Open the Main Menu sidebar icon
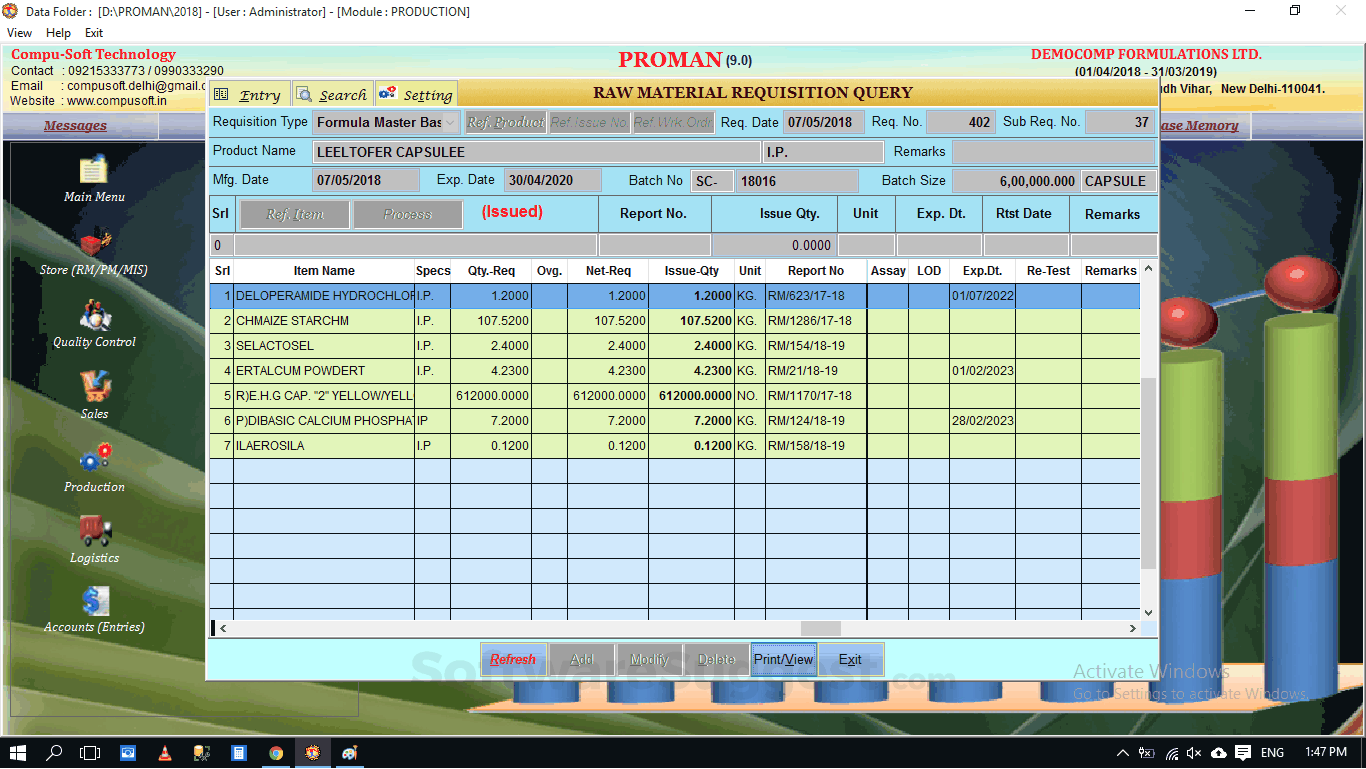1366x769 pixels. (x=94, y=170)
